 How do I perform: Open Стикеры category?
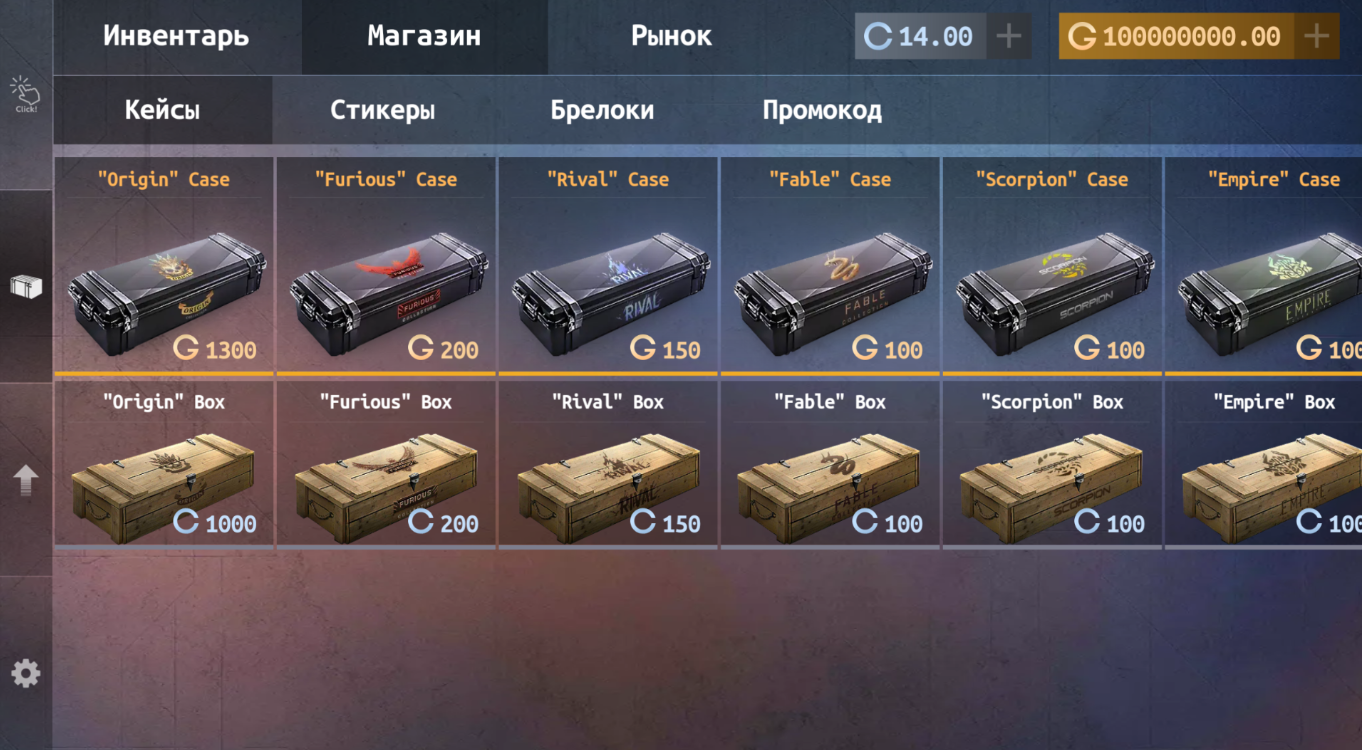(383, 110)
